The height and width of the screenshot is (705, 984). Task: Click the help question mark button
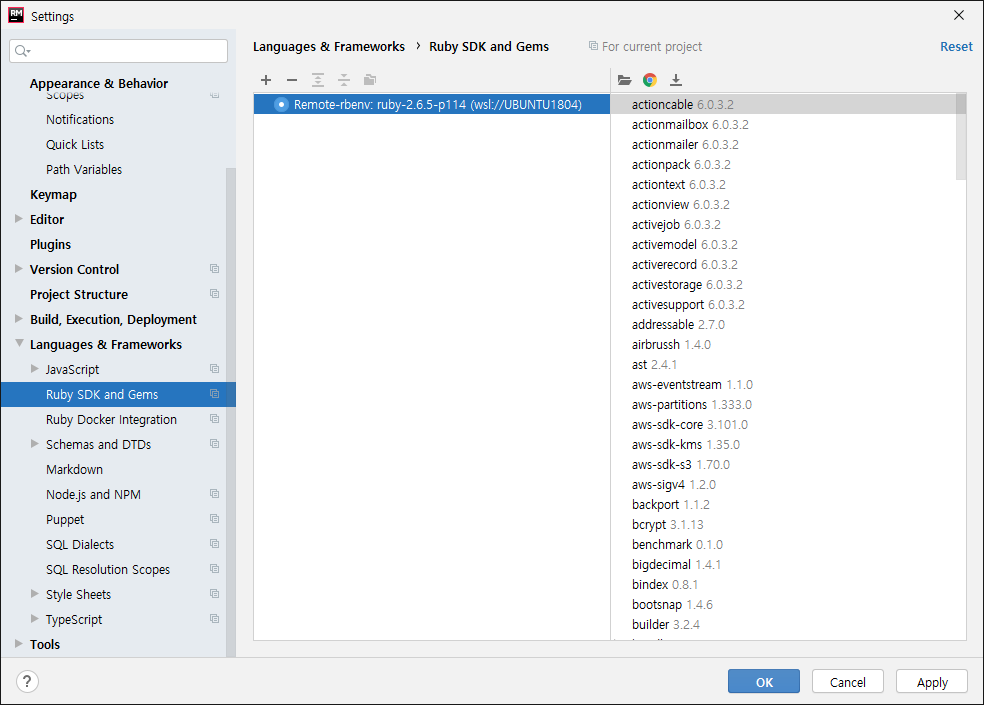click(x=27, y=681)
